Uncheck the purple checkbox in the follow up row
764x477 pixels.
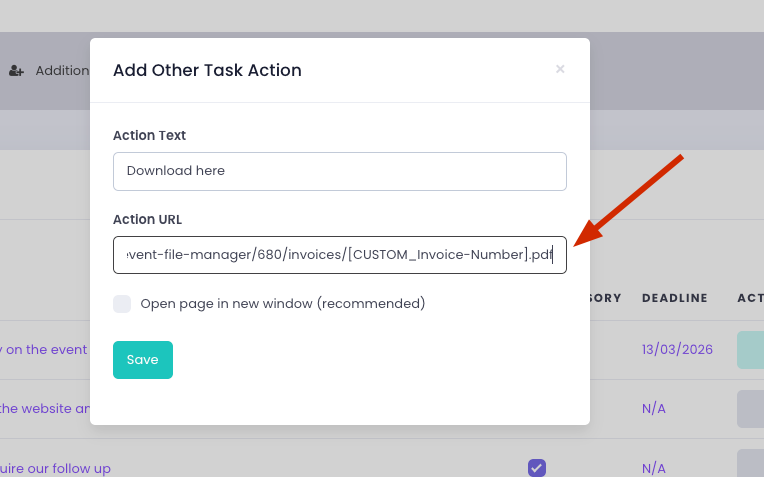[x=537, y=467]
